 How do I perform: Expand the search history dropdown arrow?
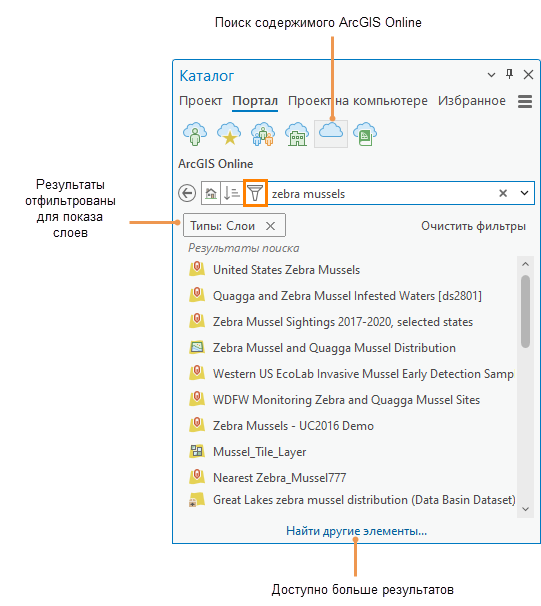tap(524, 193)
